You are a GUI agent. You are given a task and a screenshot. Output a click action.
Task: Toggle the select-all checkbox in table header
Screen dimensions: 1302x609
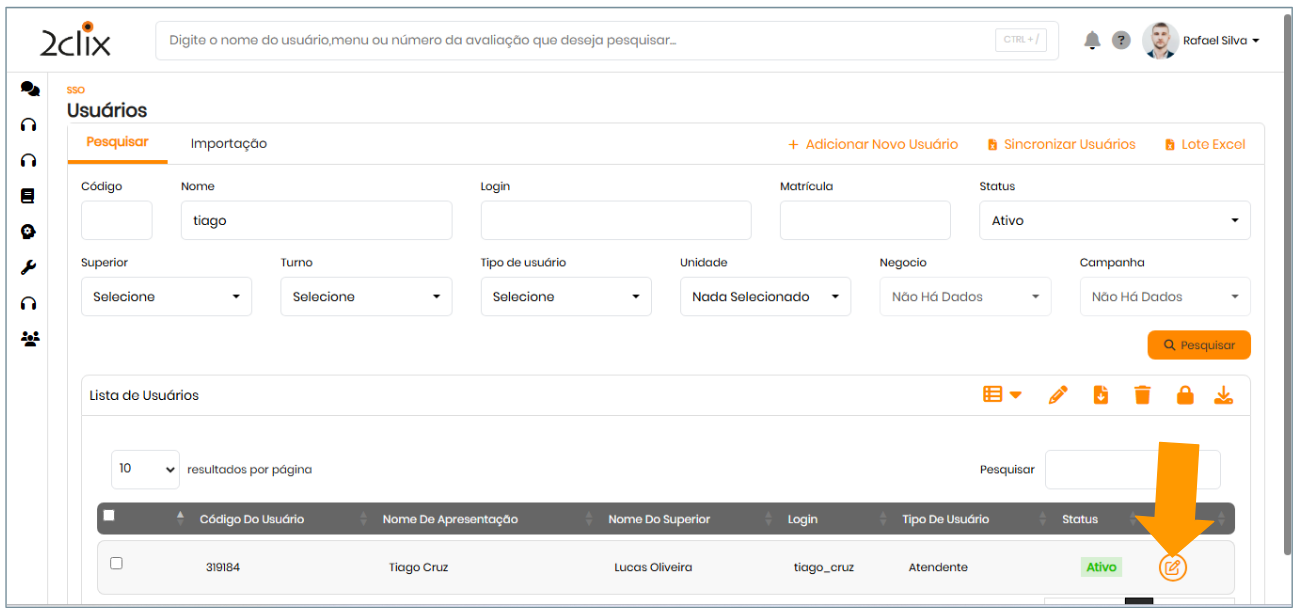coord(109,516)
